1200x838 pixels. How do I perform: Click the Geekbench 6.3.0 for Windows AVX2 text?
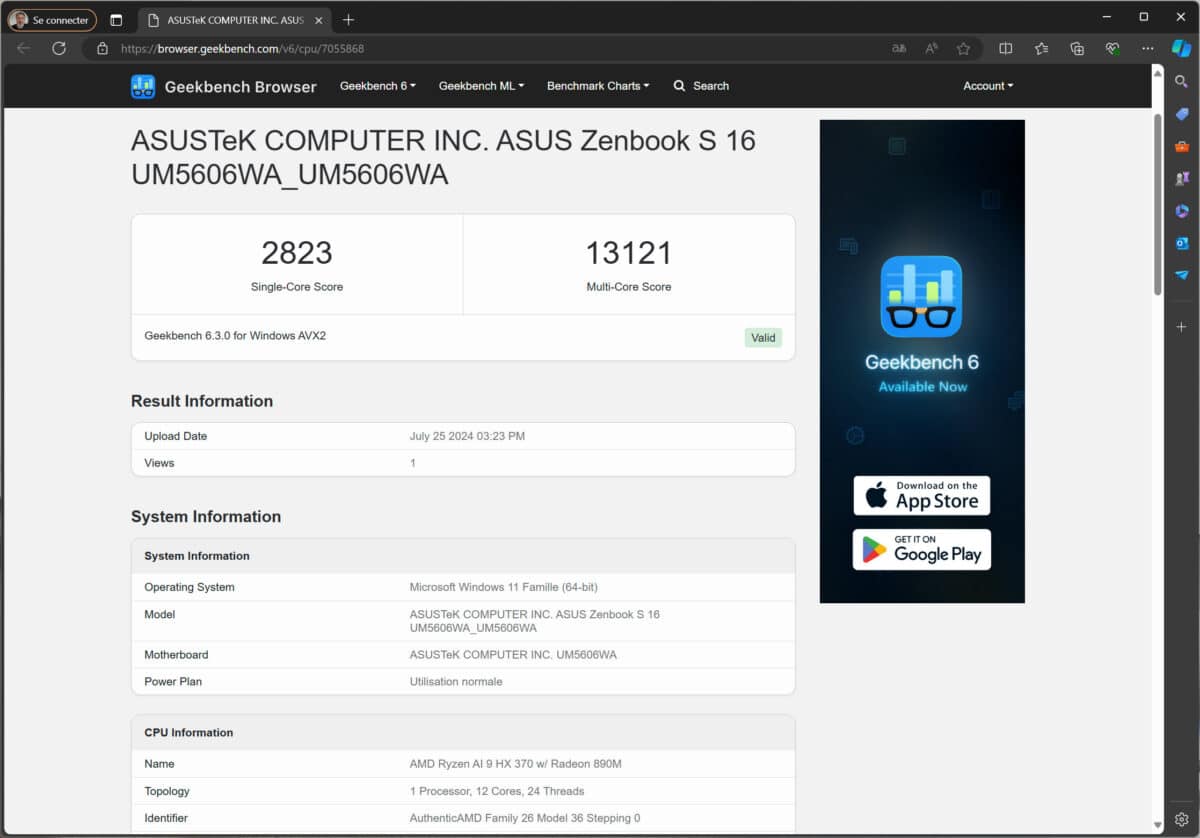point(235,336)
